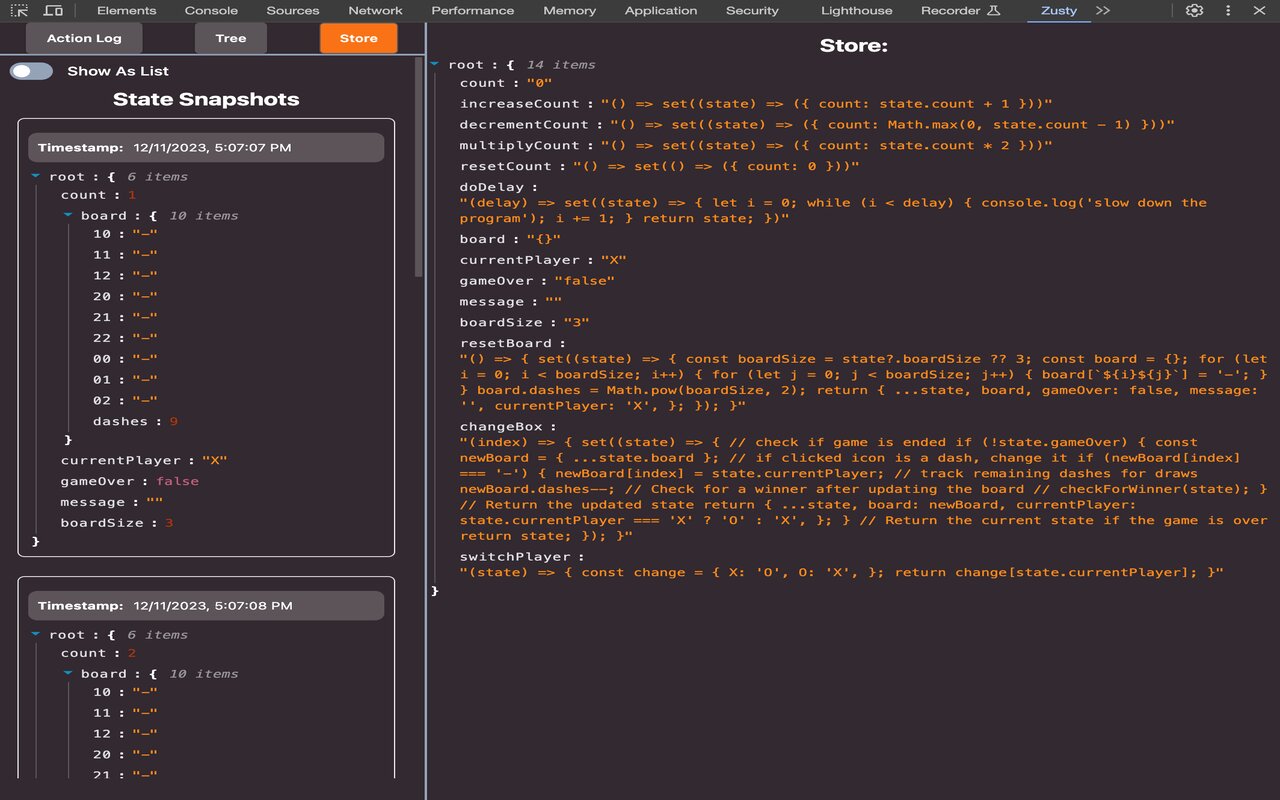Click the currentPlayer "X" entry in Store
This screenshot has height=800, width=1280.
click(543, 260)
